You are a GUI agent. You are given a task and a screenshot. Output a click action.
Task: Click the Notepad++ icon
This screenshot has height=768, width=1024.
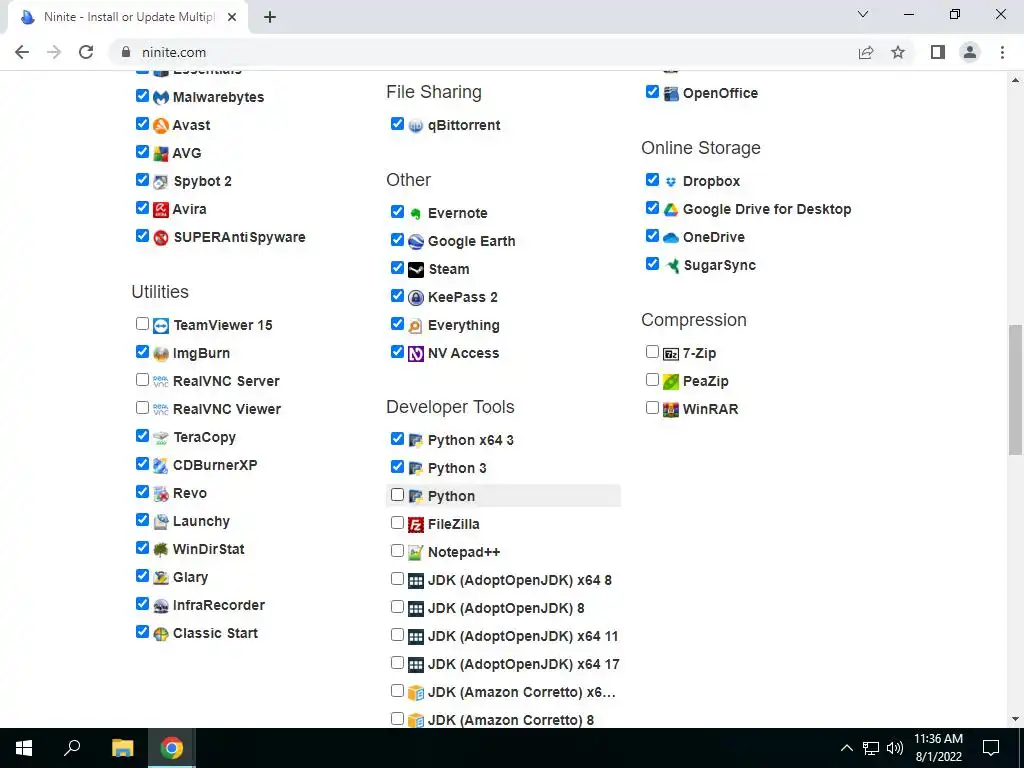click(x=416, y=552)
